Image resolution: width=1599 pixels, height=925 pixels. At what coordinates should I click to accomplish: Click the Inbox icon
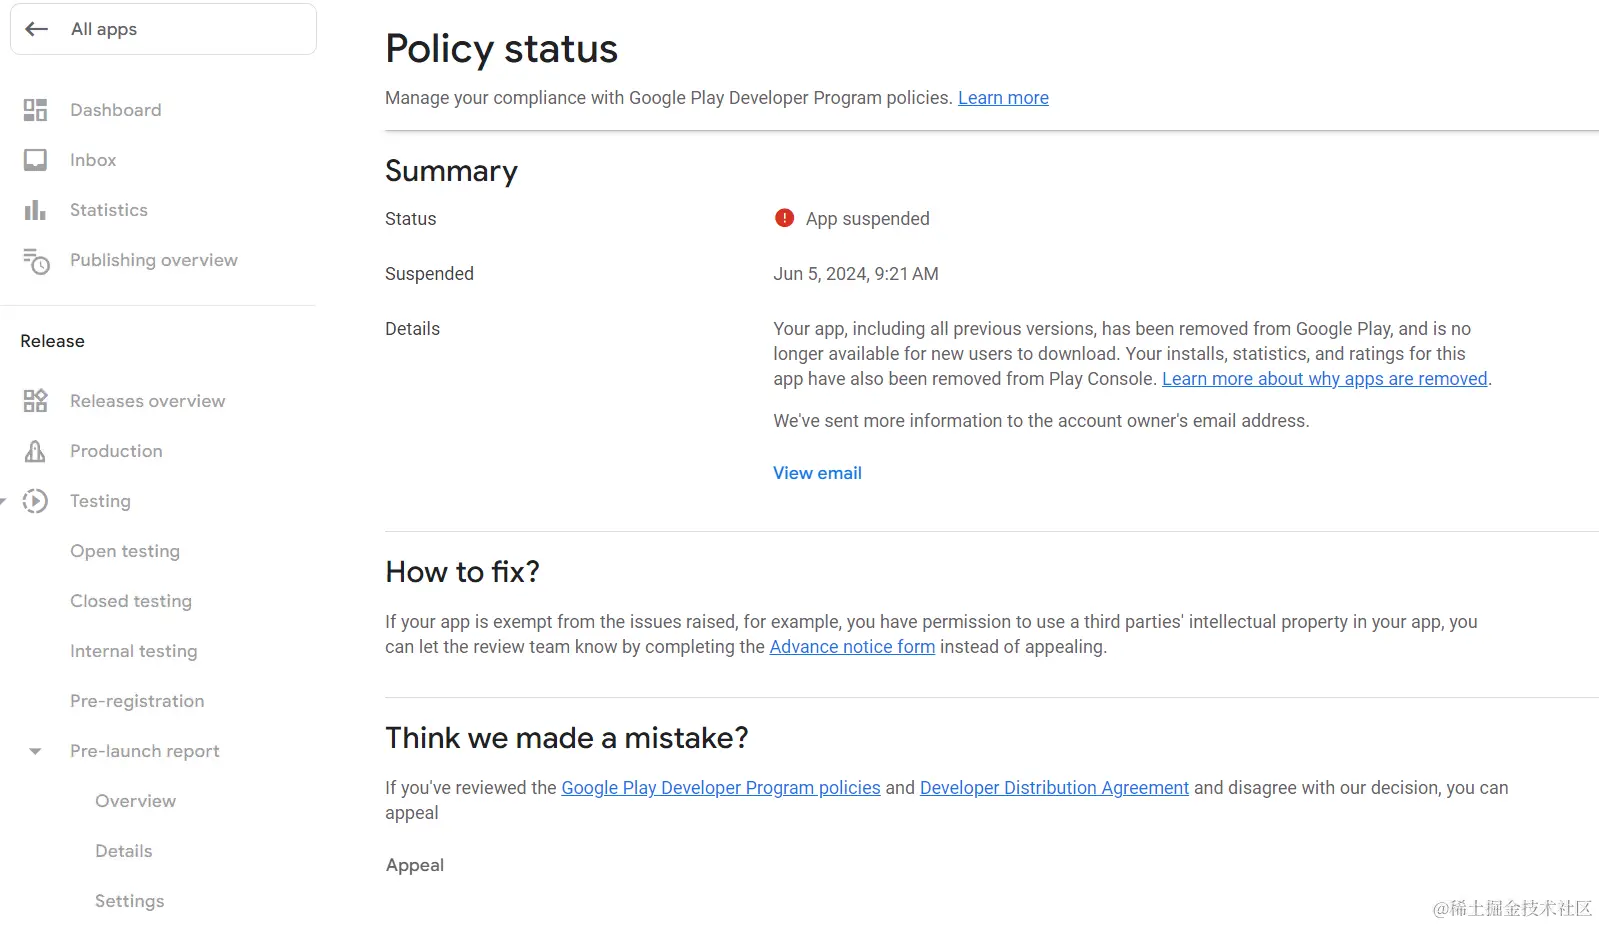(35, 160)
